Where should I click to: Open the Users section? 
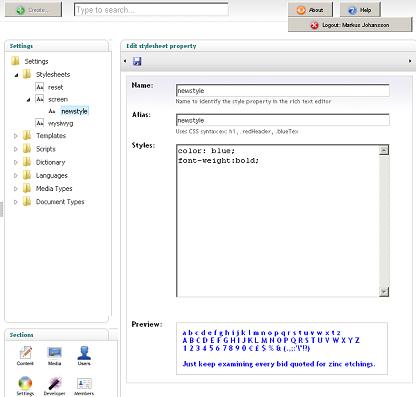pyautogui.click(x=84, y=356)
